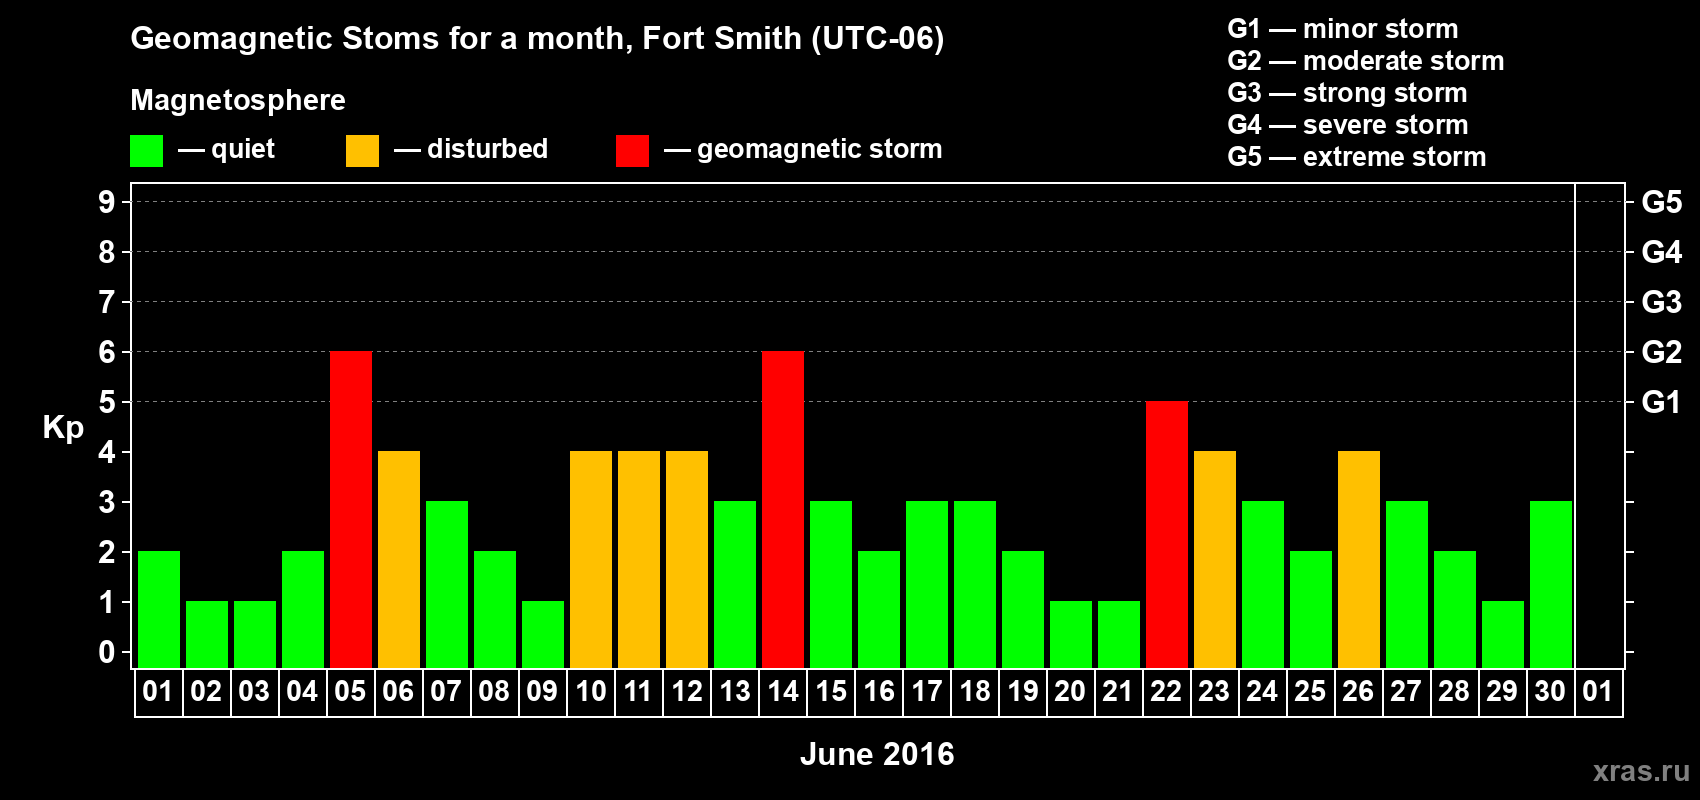Click the Kp value 0 axis label

[107, 652]
